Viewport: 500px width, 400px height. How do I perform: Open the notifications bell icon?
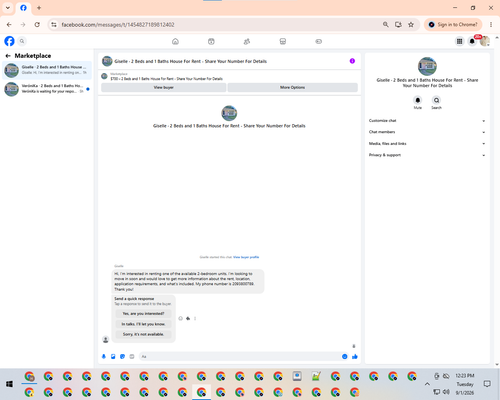472,41
